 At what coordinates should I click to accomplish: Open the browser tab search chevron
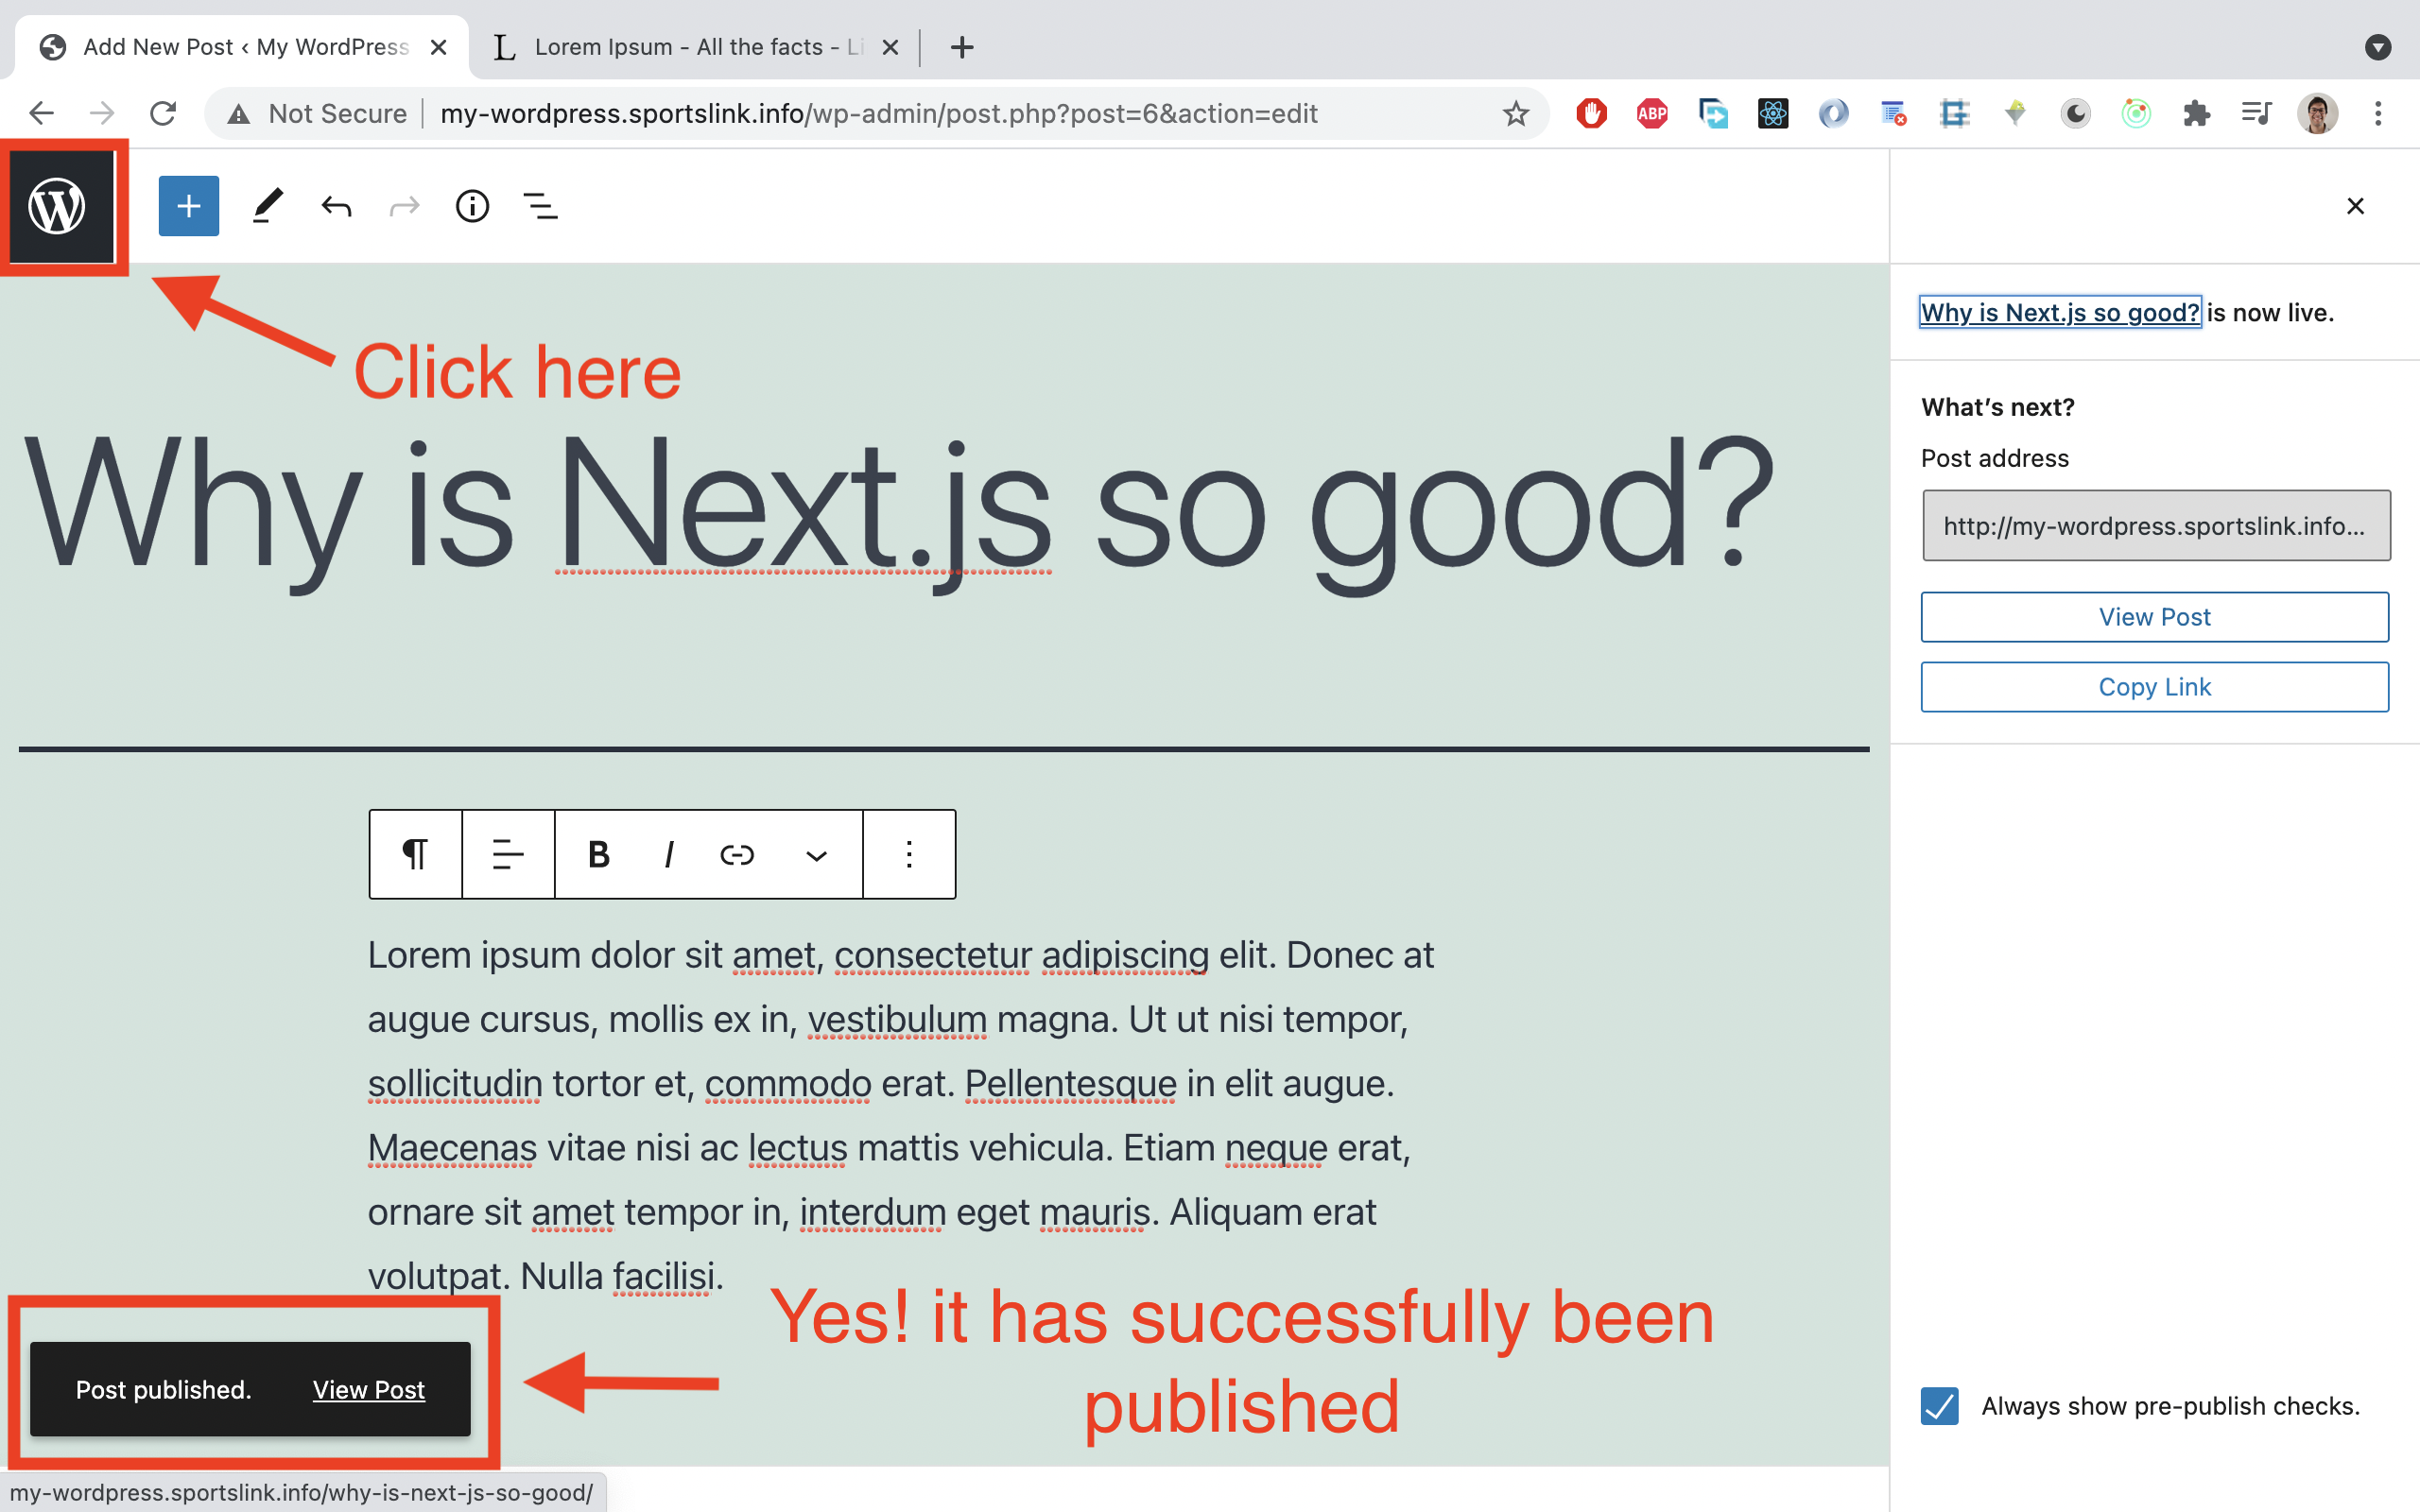[2378, 46]
